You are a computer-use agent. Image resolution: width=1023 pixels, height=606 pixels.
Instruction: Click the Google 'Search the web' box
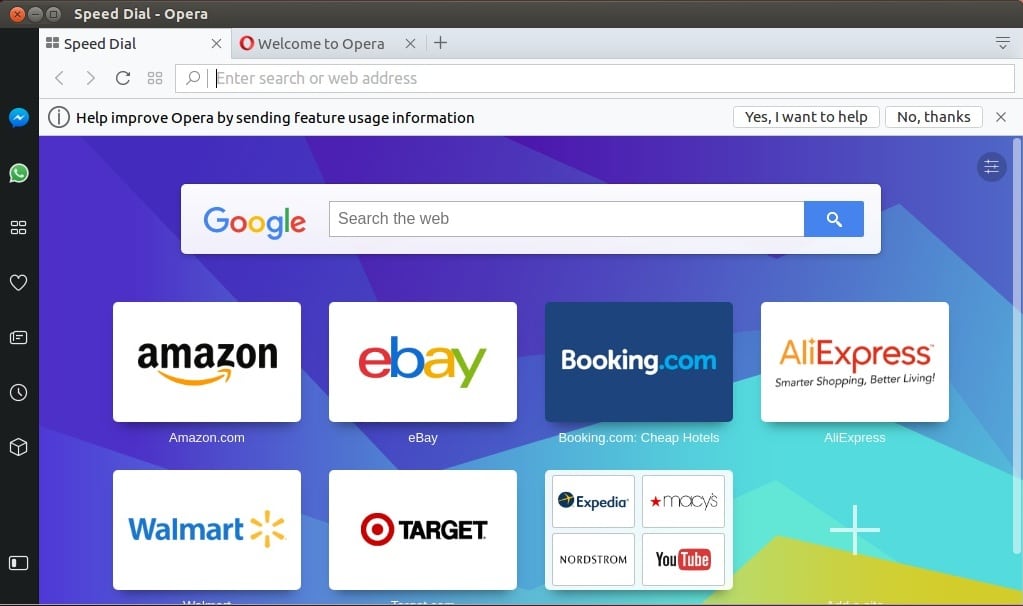[x=566, y=219]
